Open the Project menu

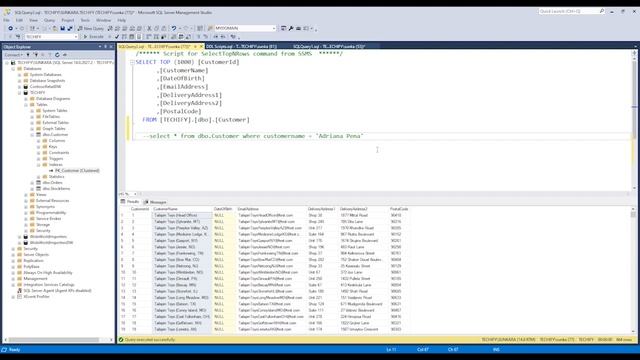pyautogui.click(x=68, y=20)
